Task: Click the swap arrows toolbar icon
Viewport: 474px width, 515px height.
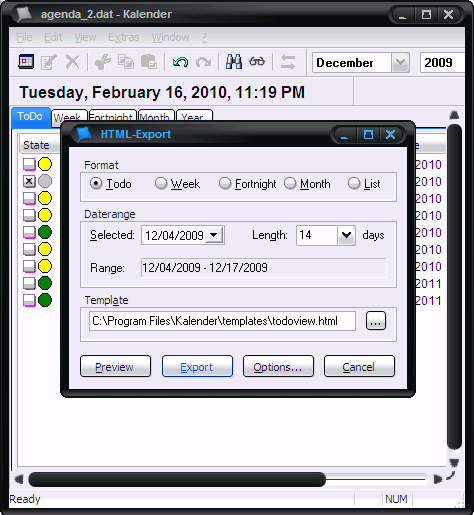Action: [288, 62]
